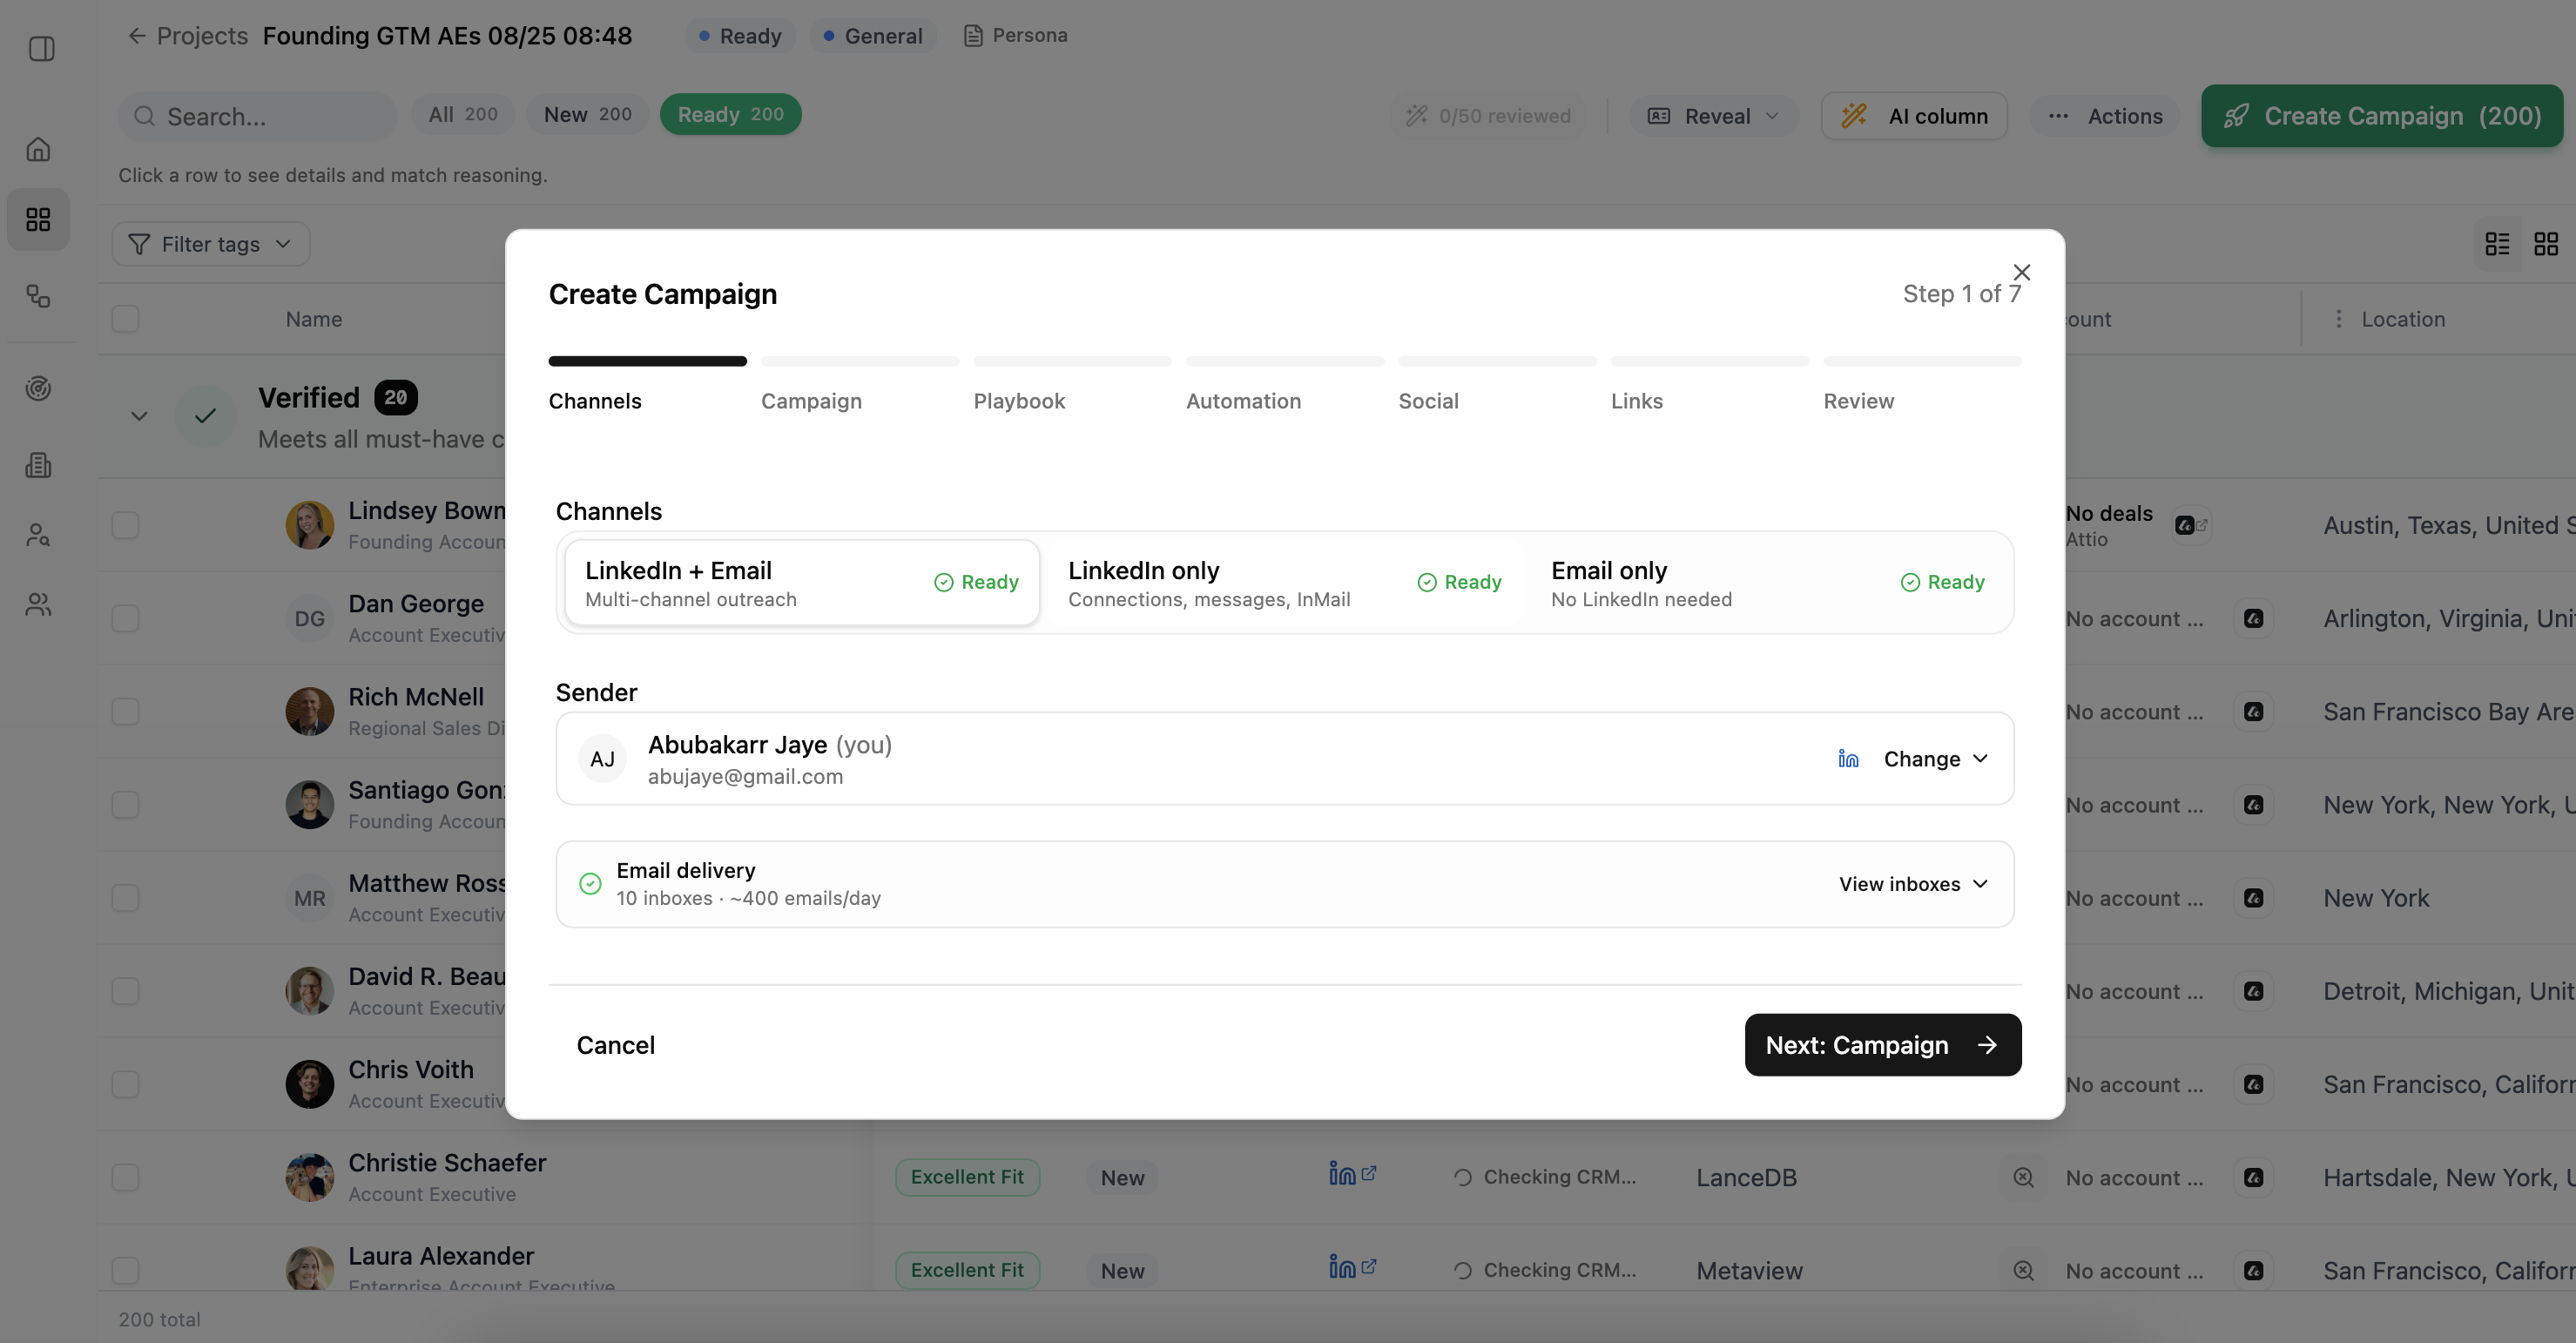The width and height of the screenshot is (2576, 1343).
Task: Switch to grid view layout icon
Action: tap(2545, 244)
